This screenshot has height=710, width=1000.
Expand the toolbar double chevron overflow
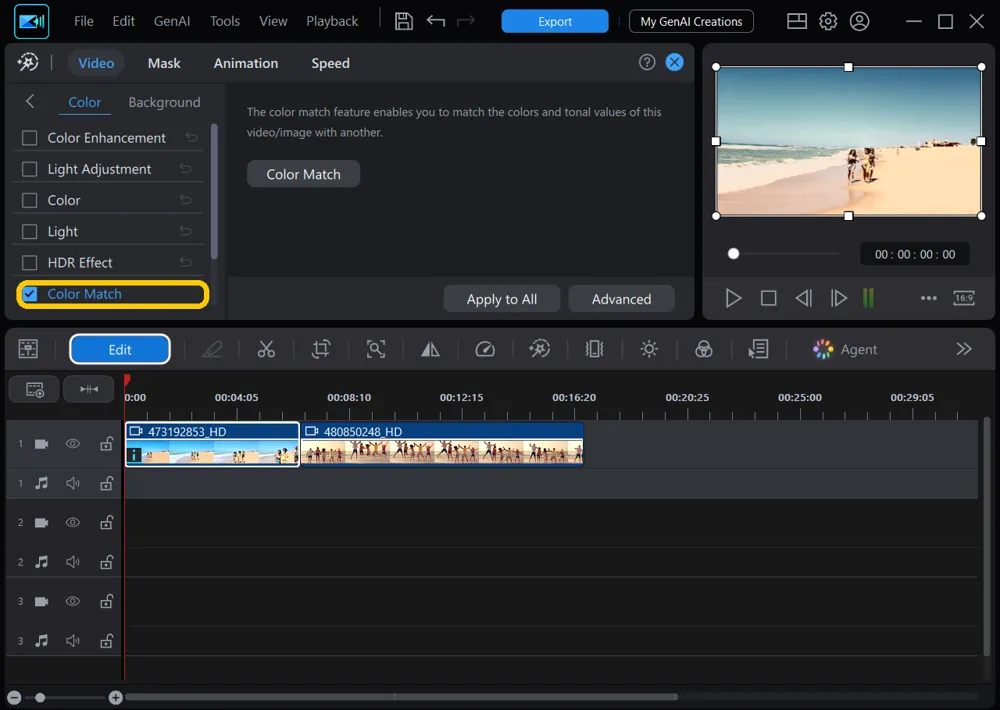click(x=964, y=349)
